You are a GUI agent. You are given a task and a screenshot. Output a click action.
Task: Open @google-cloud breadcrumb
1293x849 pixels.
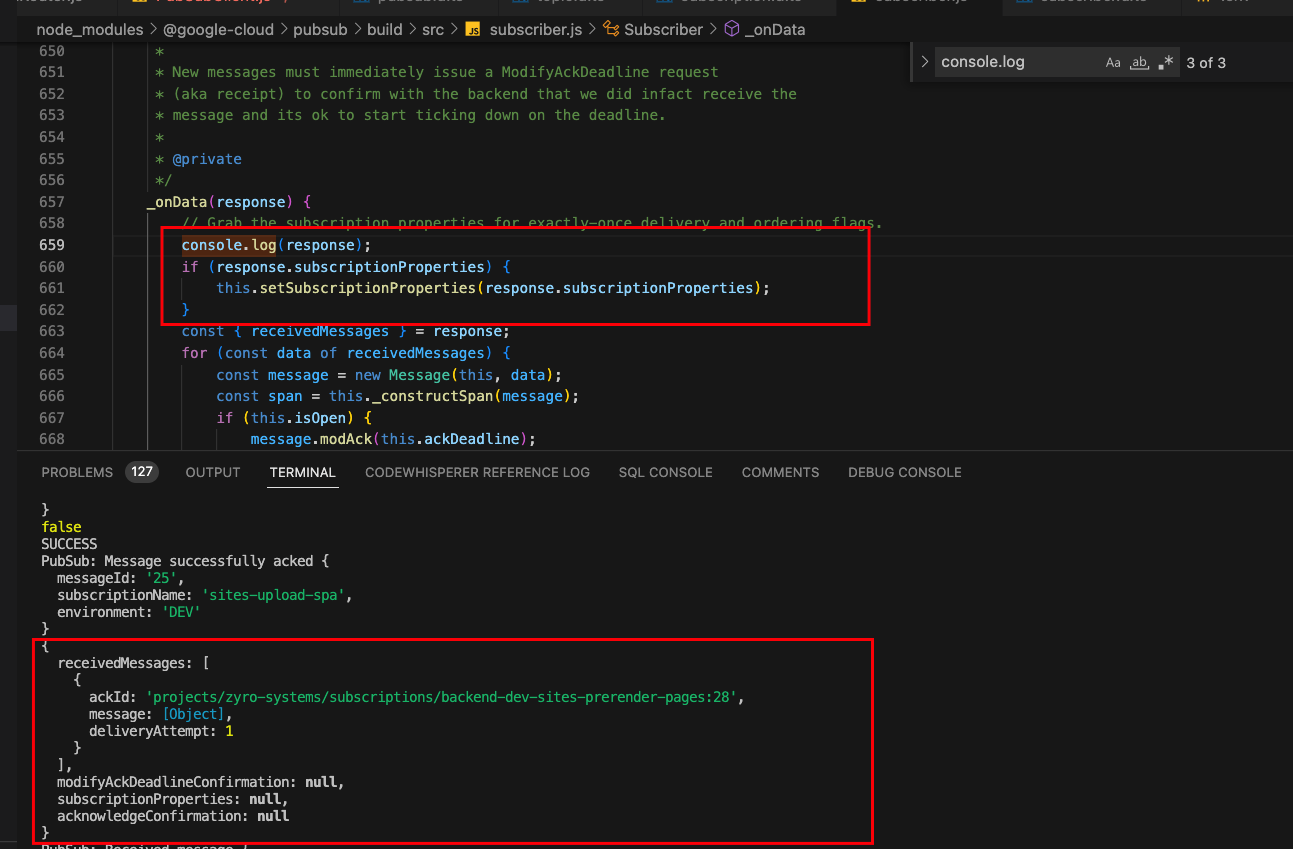(x=218, y=29)
